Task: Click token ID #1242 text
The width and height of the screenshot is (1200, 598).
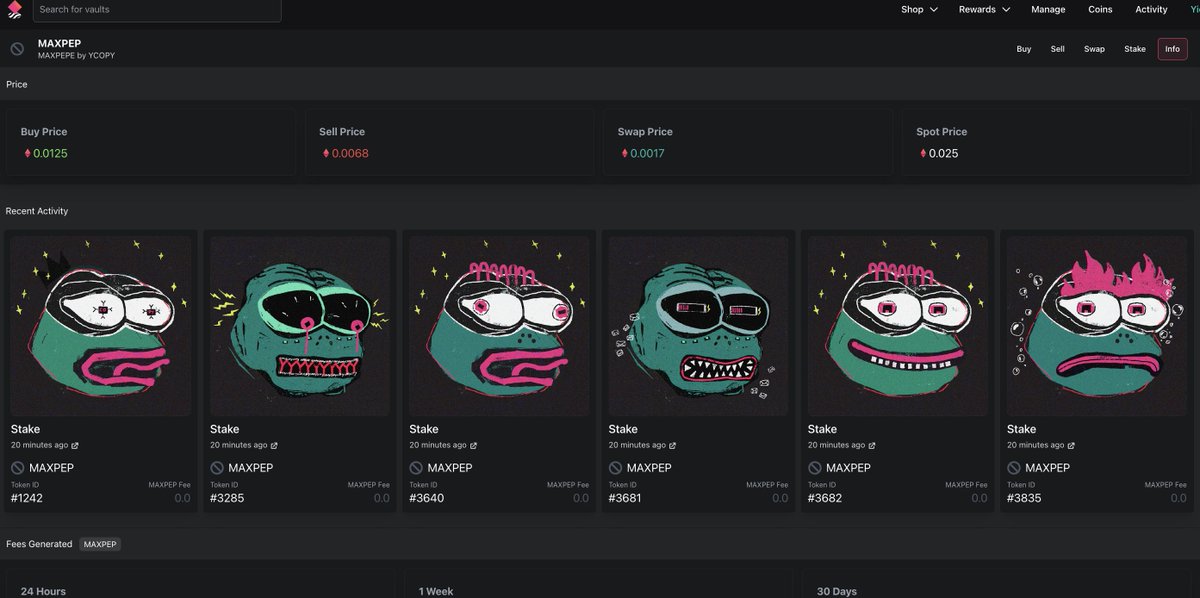Action: click(x=27, y=498)
